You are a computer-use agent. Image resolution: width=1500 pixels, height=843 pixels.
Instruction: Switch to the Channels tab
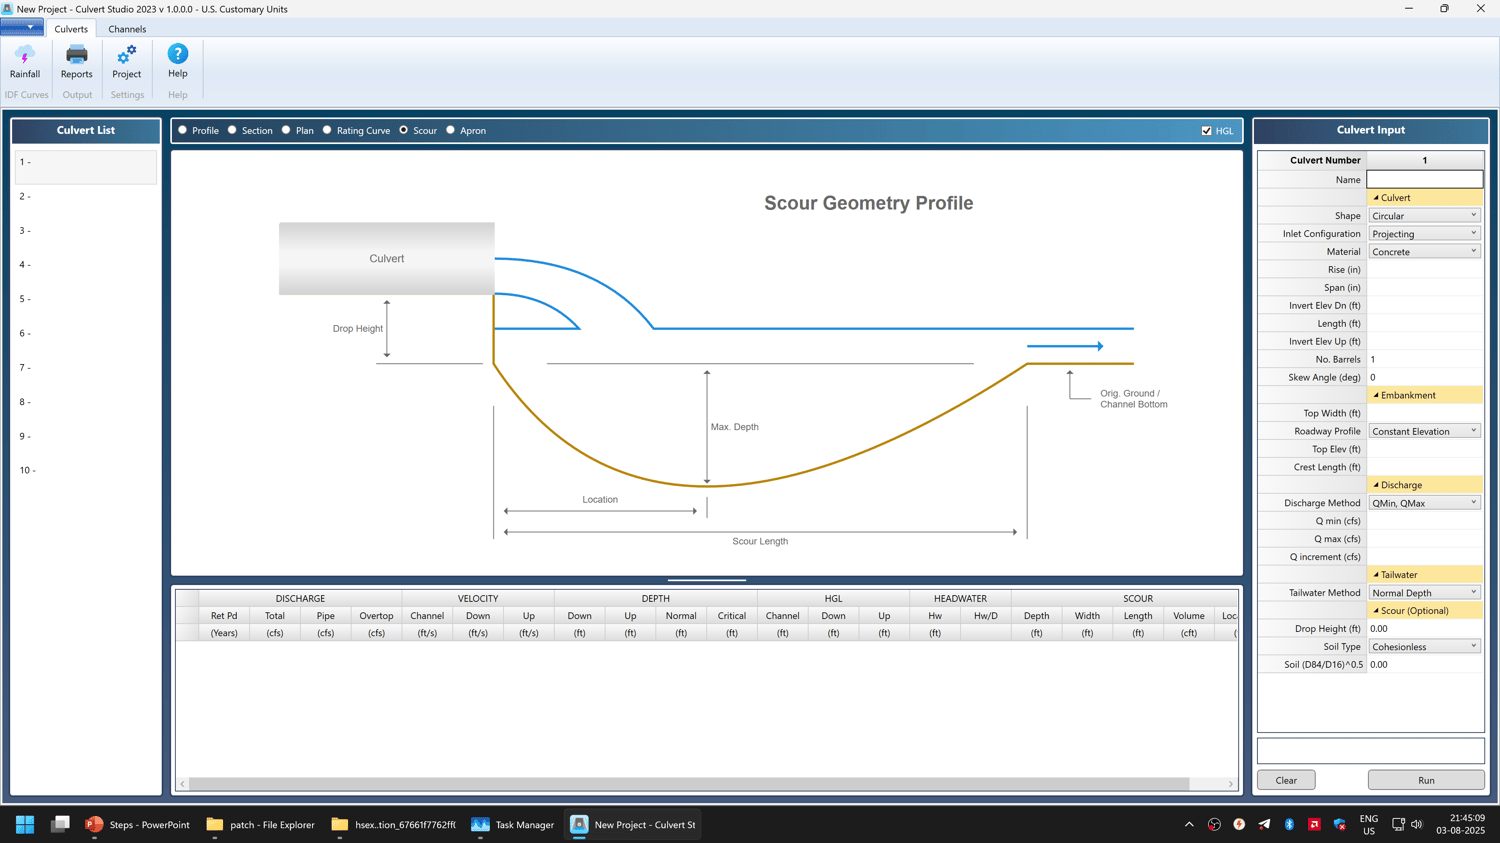[x=127, y=29]
